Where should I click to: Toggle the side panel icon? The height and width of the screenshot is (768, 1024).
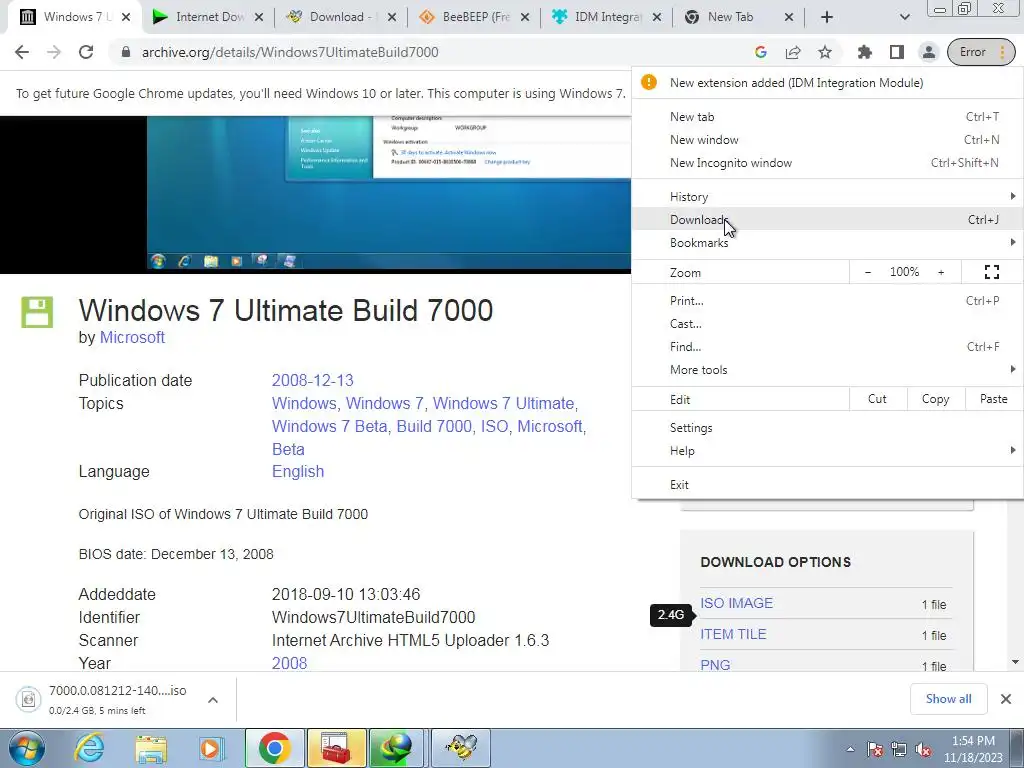tap(897, 52)
